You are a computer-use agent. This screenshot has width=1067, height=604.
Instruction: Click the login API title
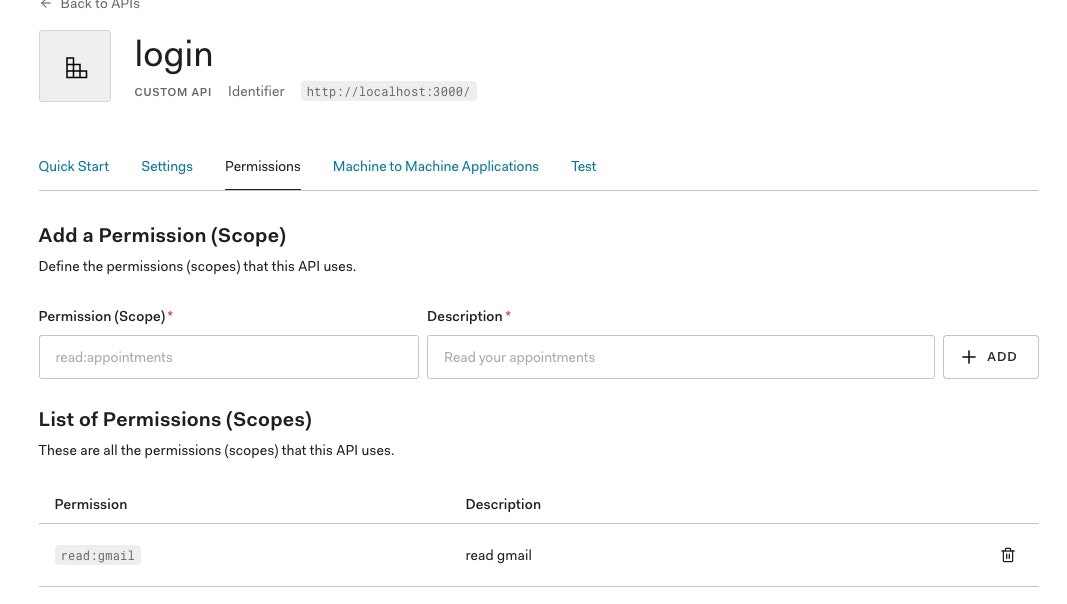(174, 54)
